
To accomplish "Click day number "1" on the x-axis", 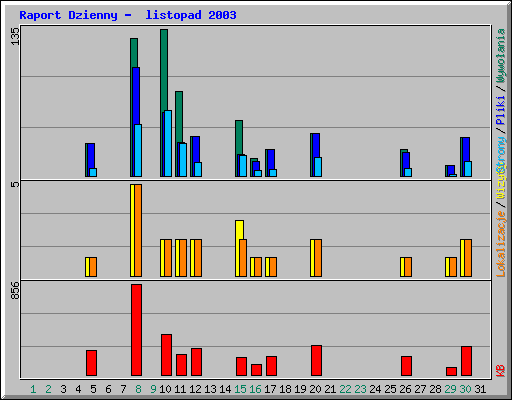I will [x=33, y=389].
